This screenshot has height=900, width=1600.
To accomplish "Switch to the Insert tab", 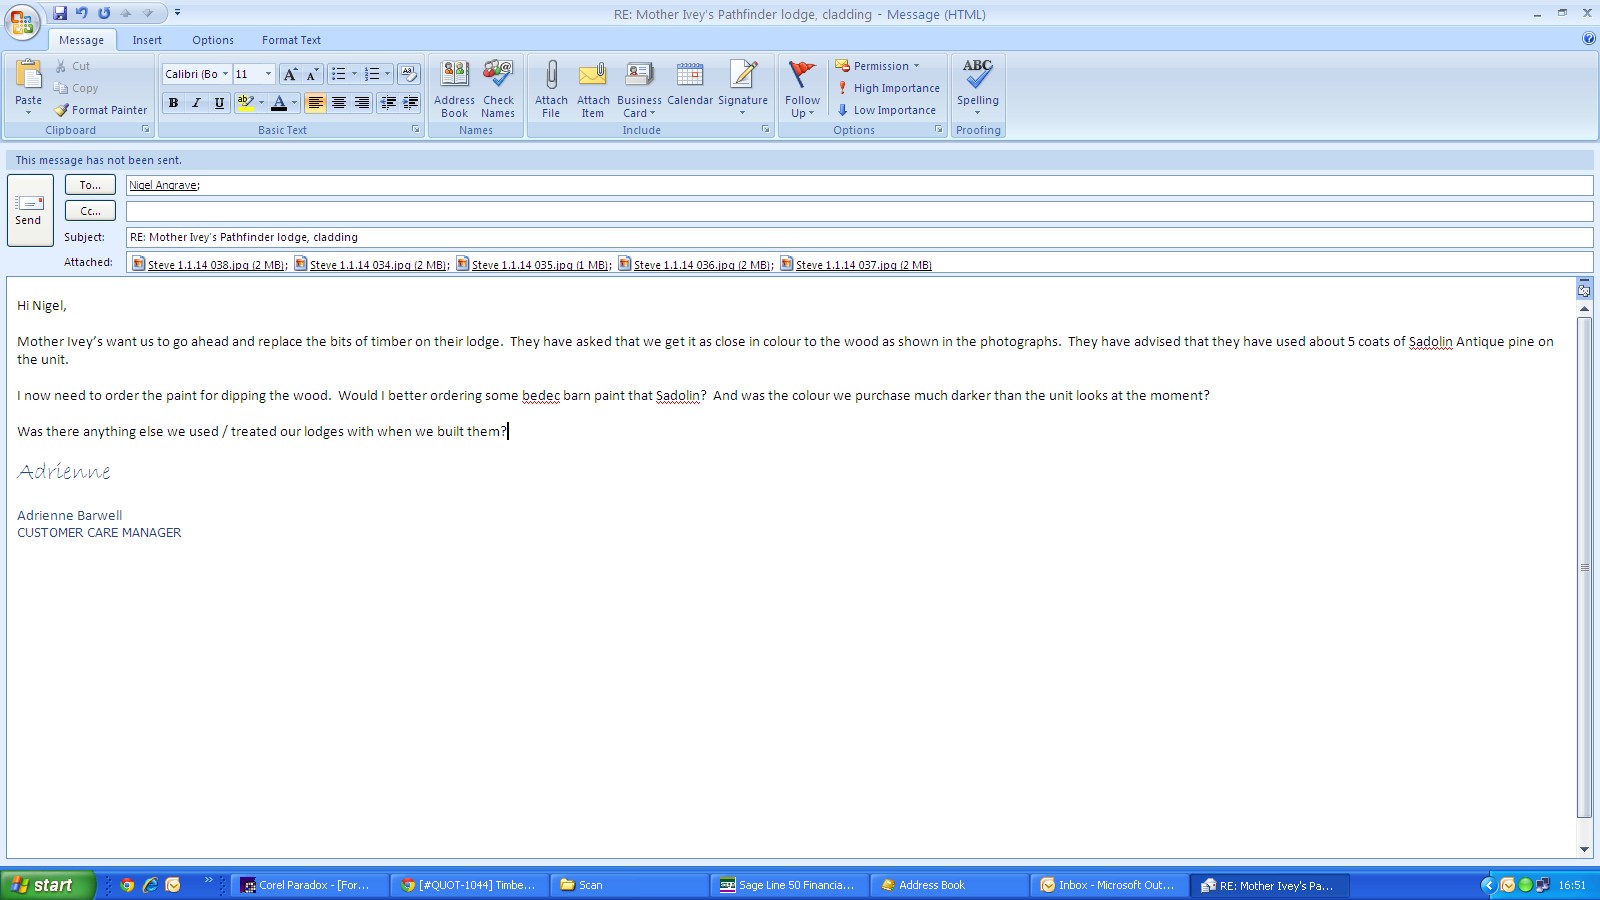I will pyautogui.click(x=147, y=40).
